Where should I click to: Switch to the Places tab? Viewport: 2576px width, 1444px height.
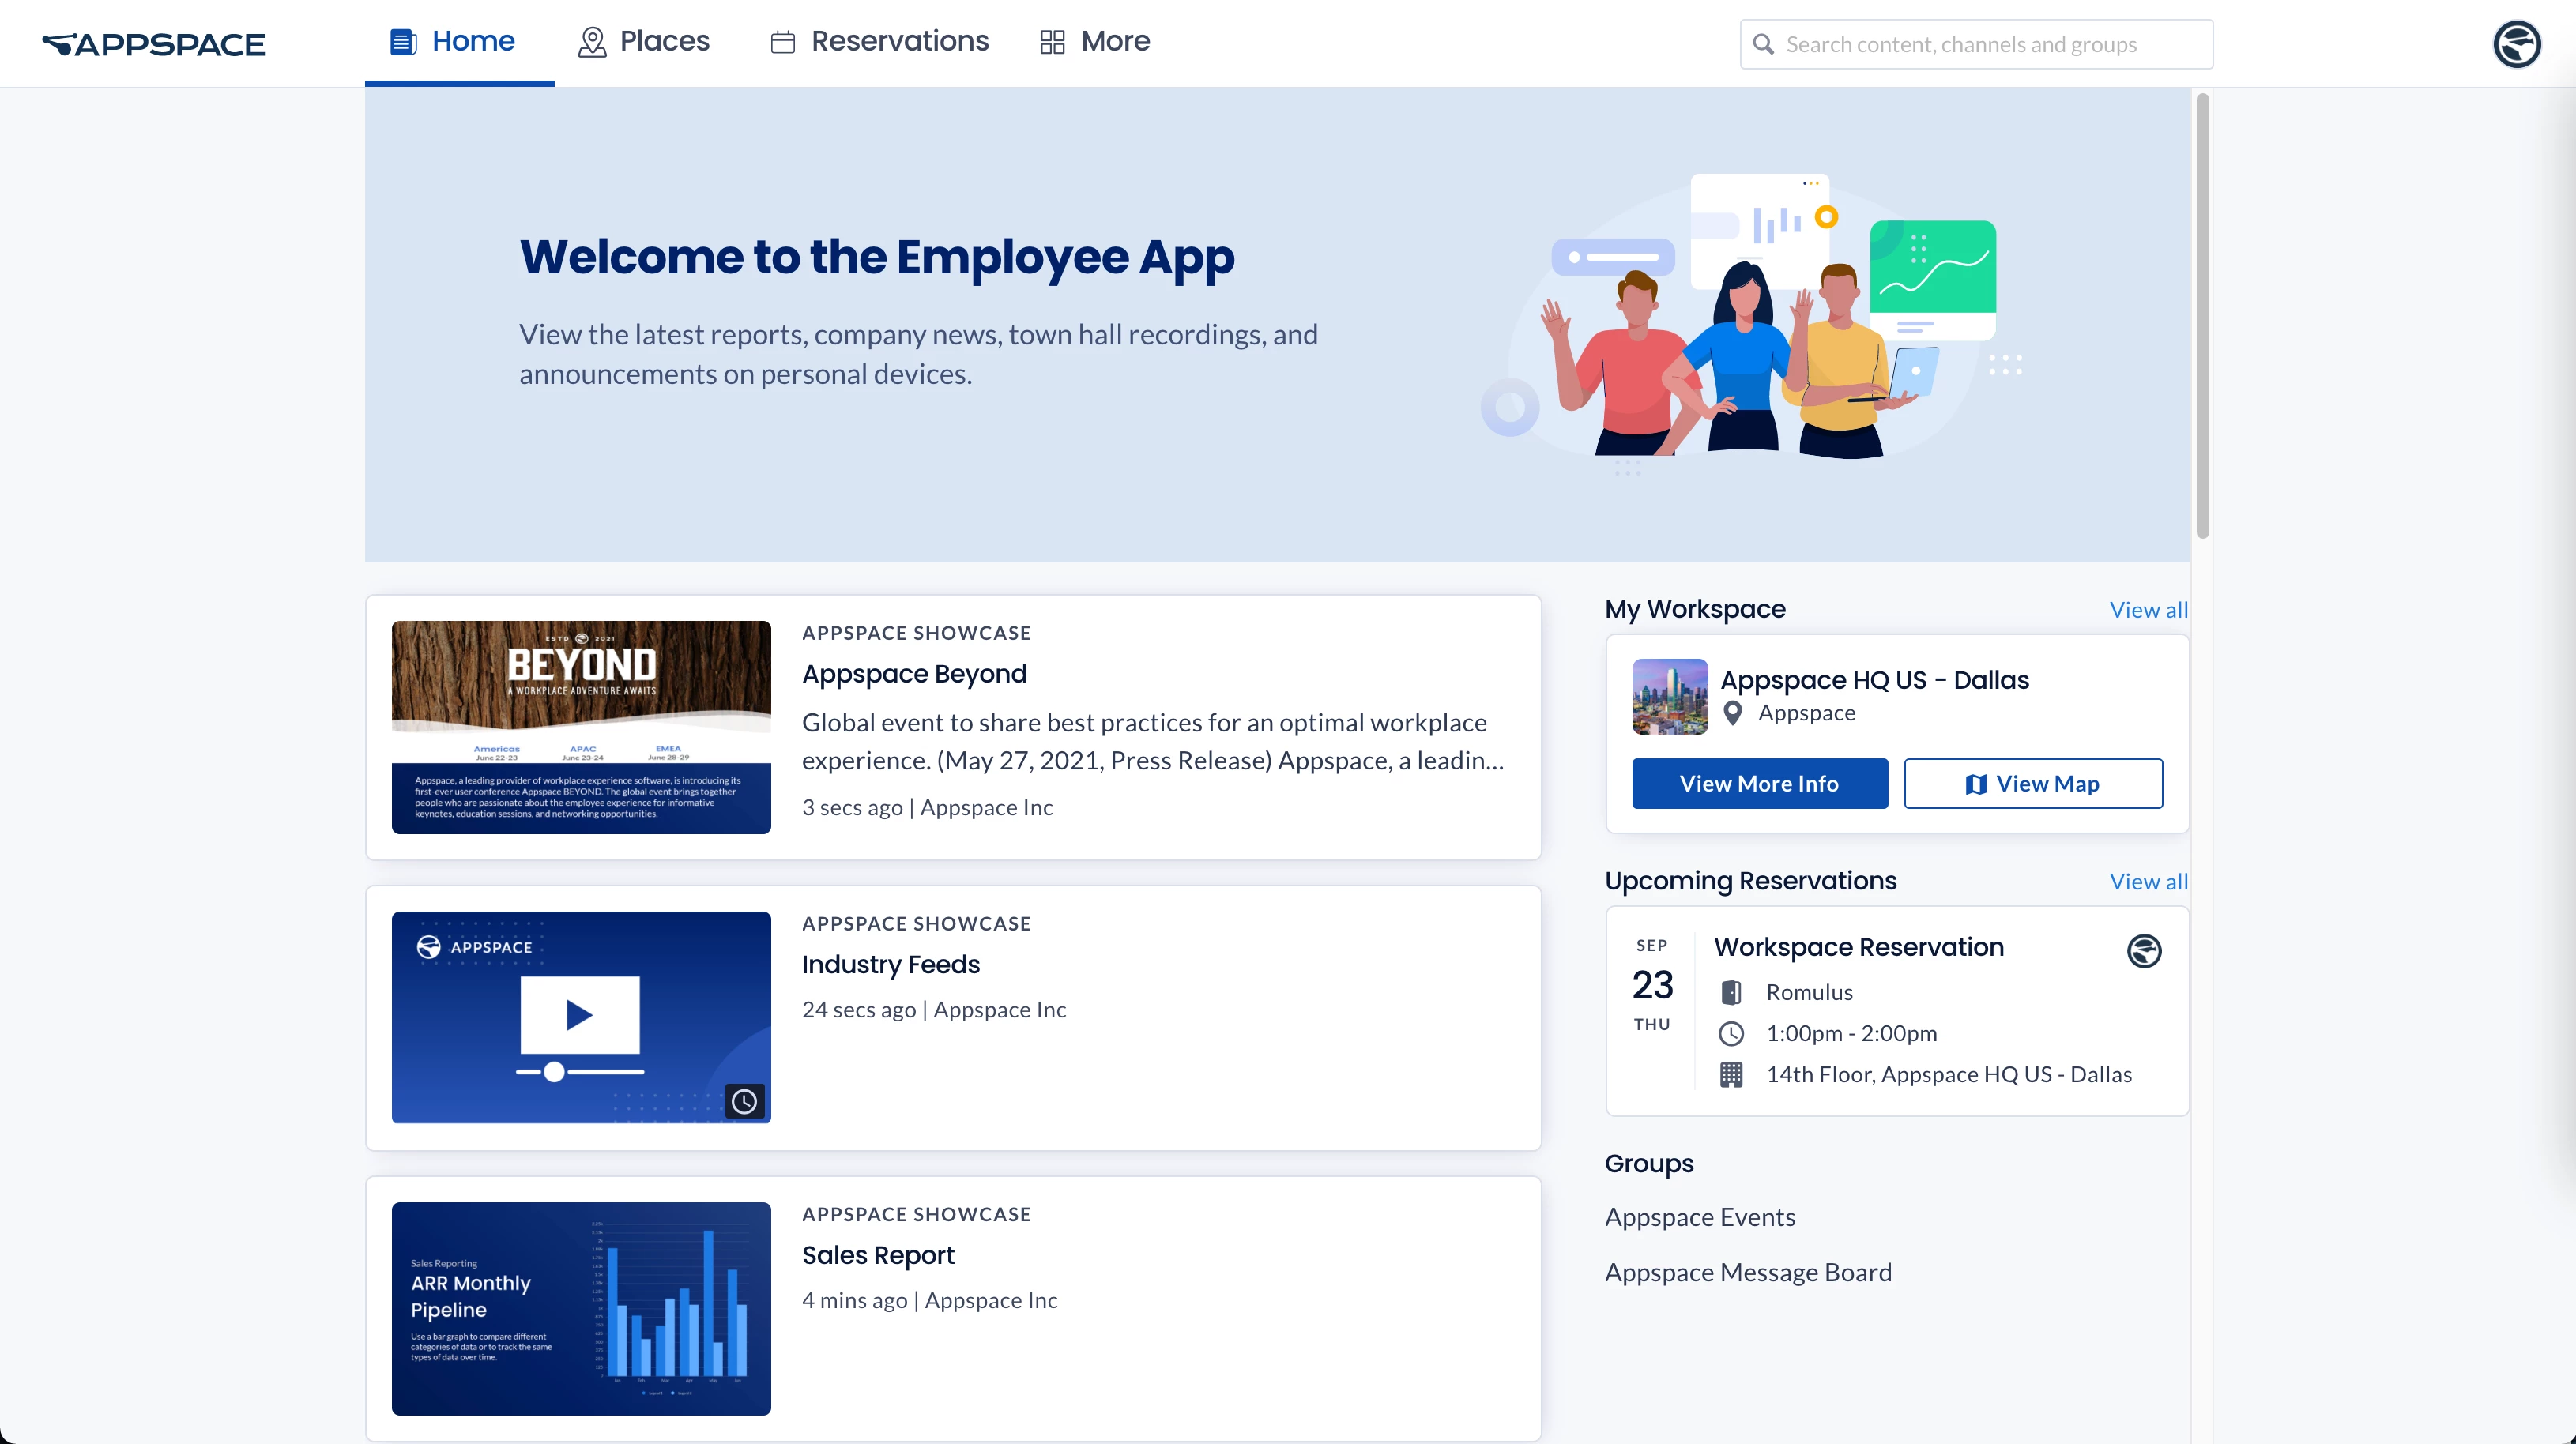click(x=644, y=42)
